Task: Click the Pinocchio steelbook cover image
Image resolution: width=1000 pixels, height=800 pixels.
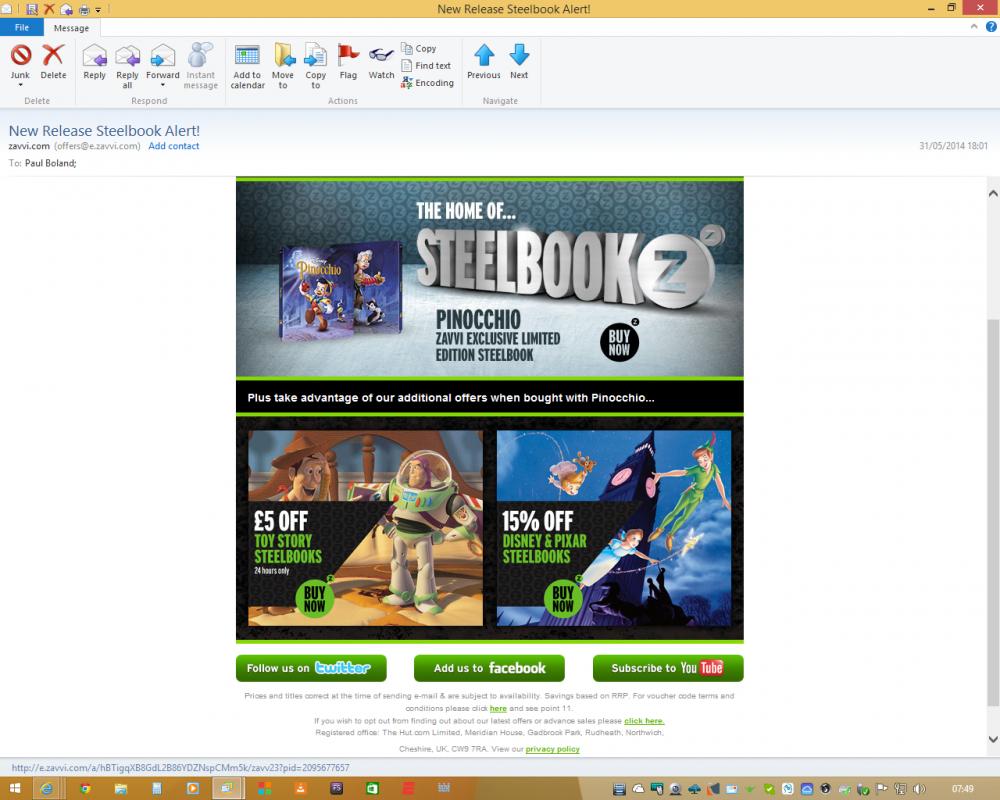Action: 341,290
